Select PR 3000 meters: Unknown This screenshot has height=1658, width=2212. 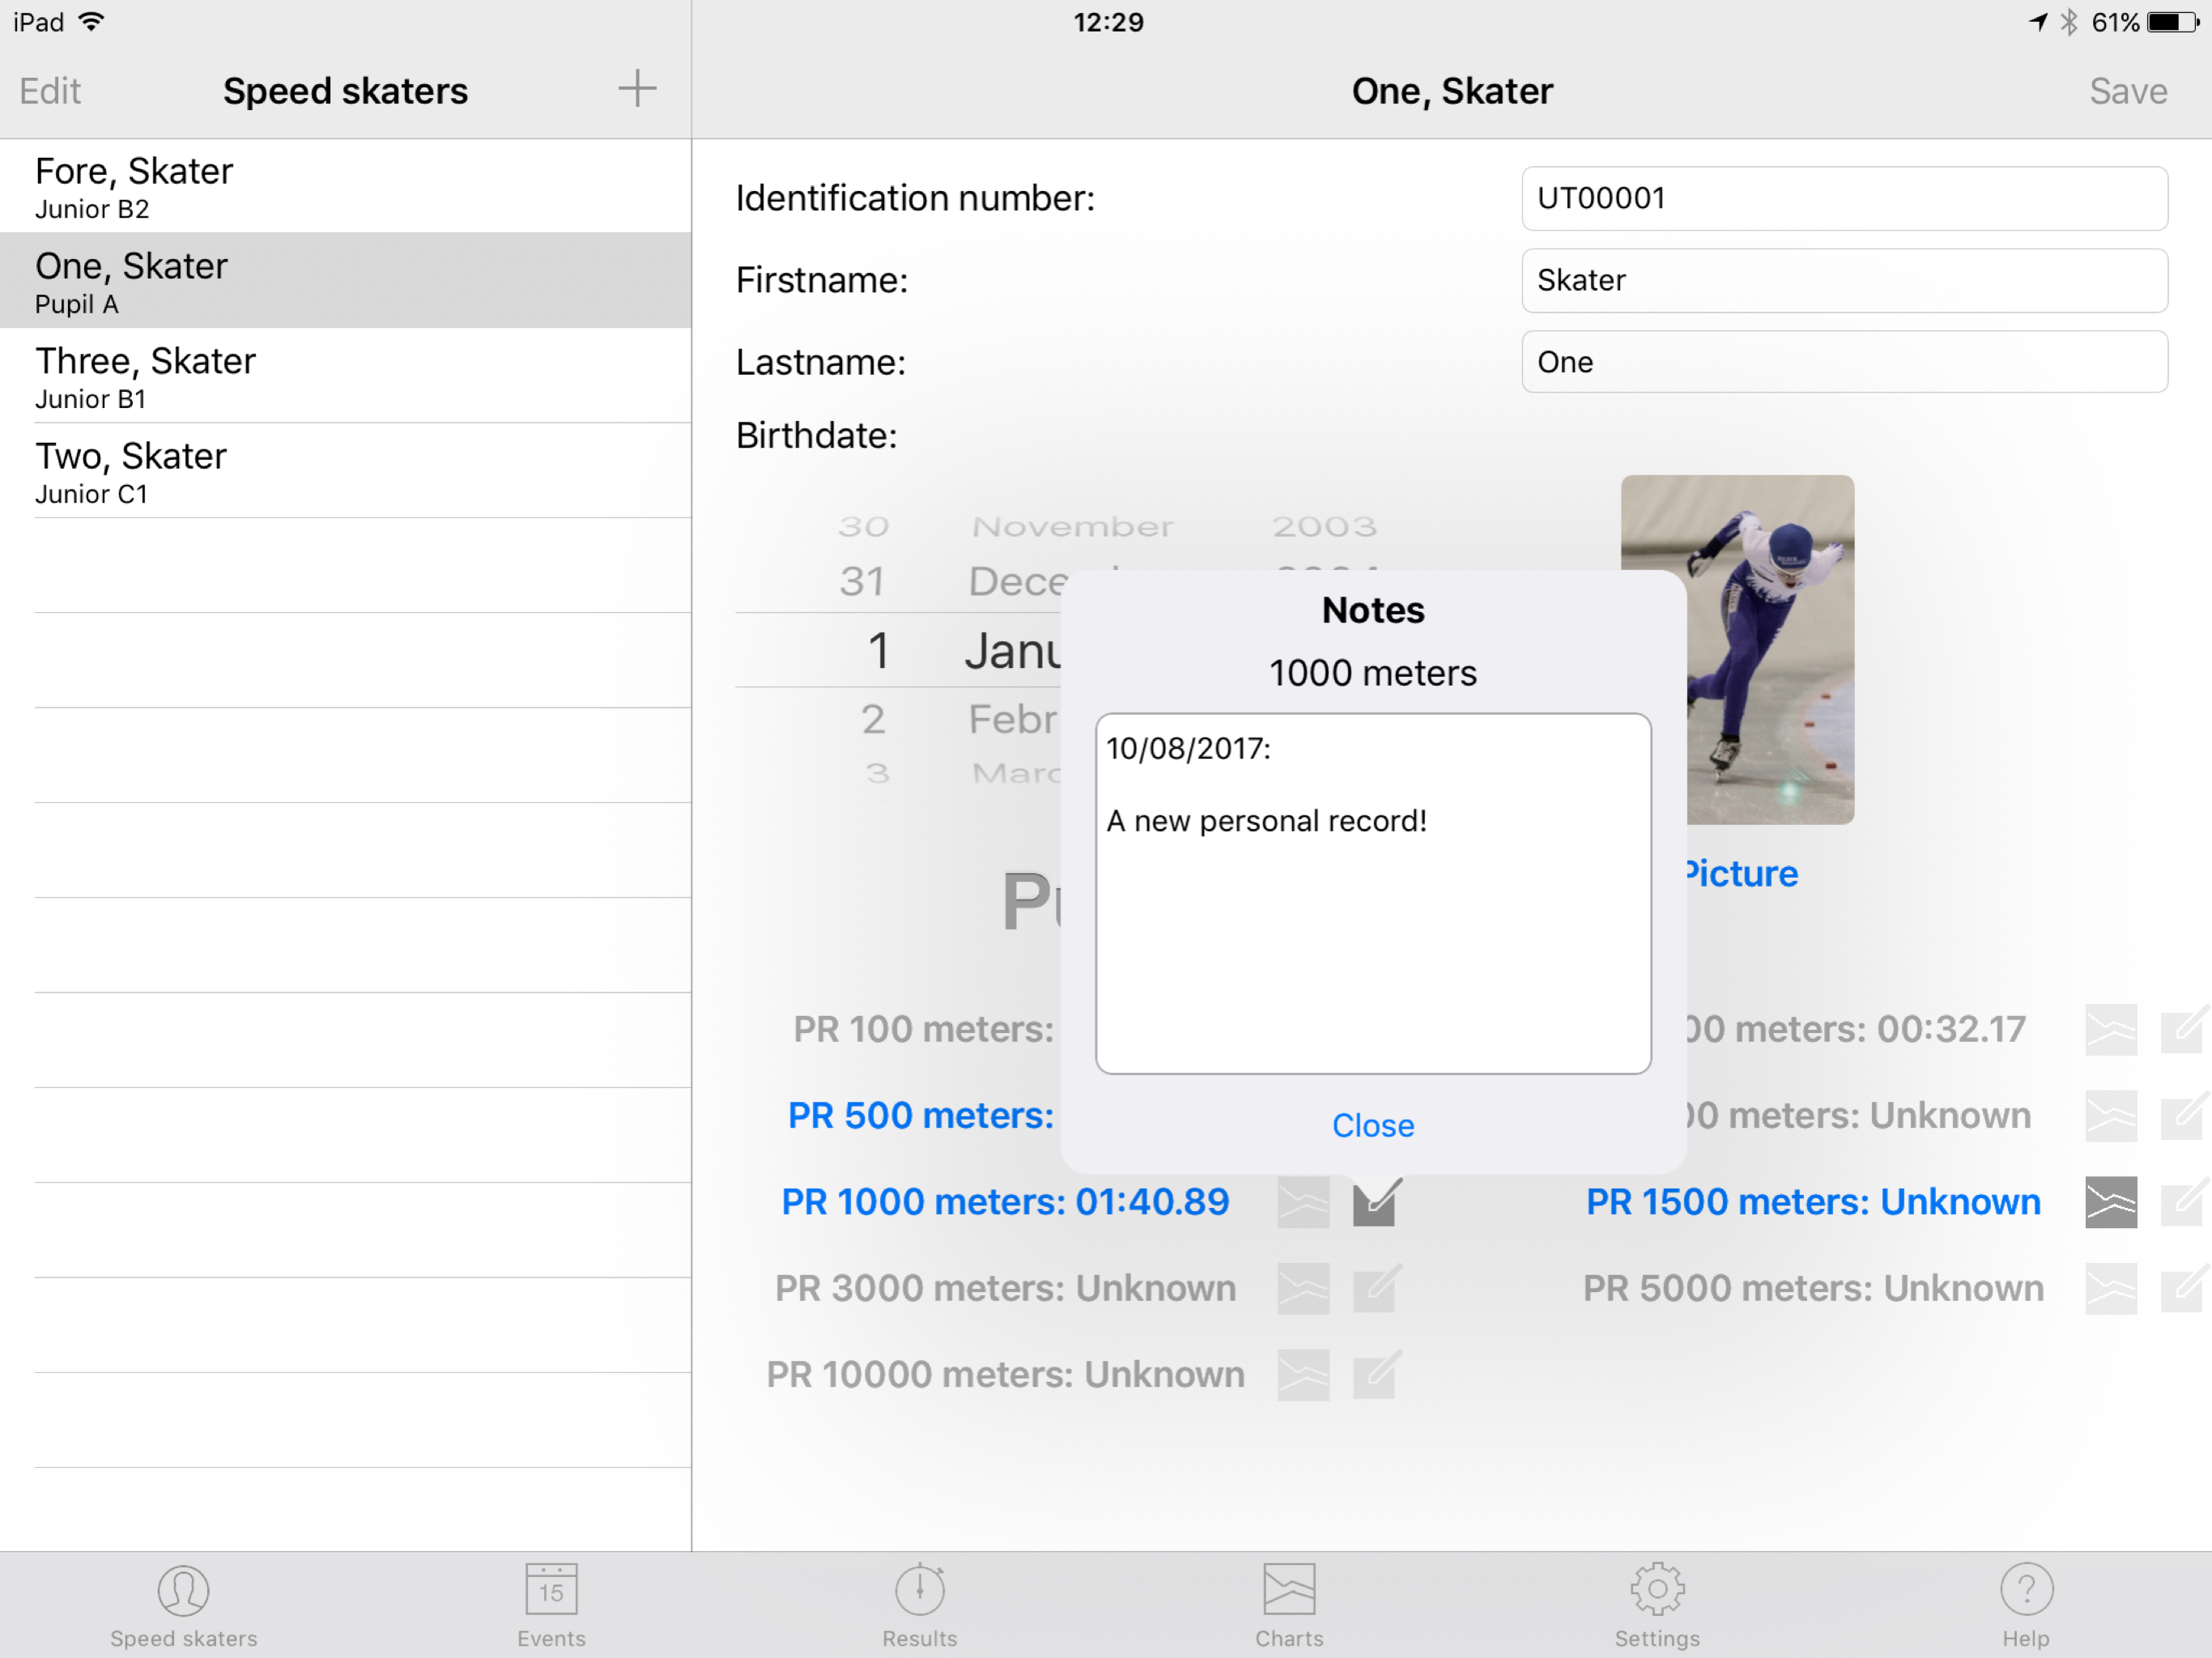(x=1005, y=1288)
